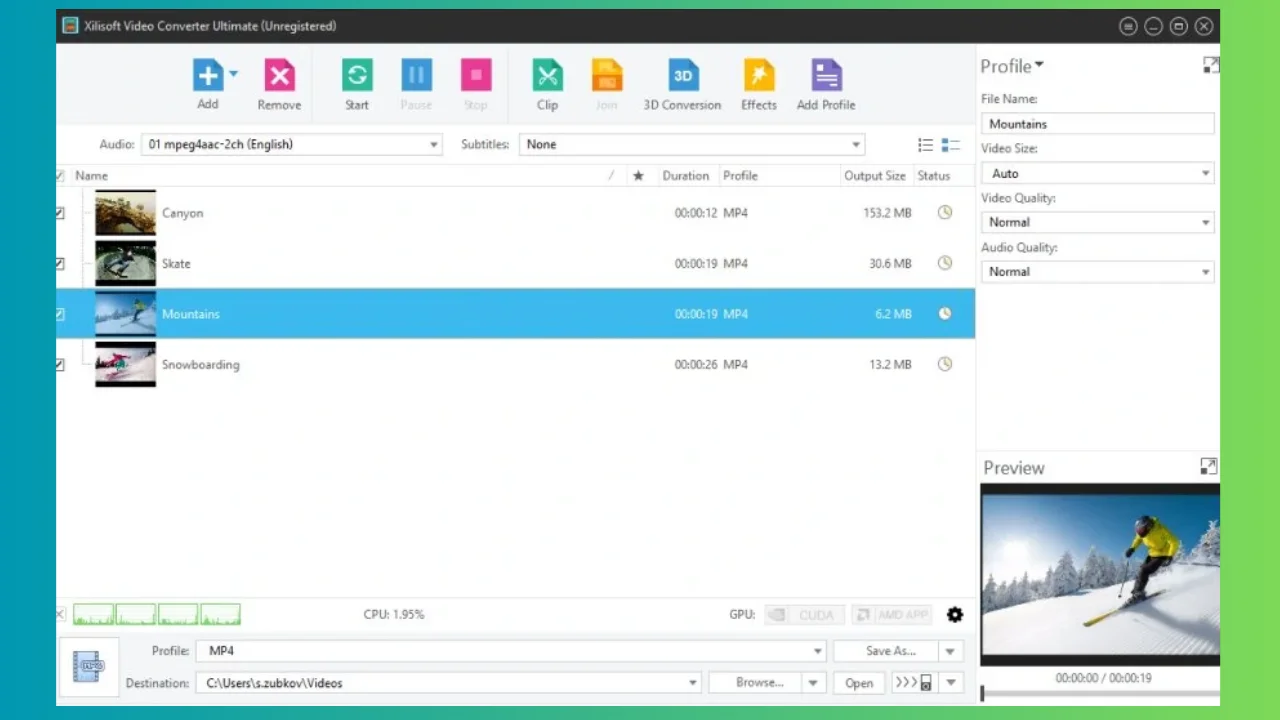
Task: Open GPU settings gear icon
Action: coord(955,615)
